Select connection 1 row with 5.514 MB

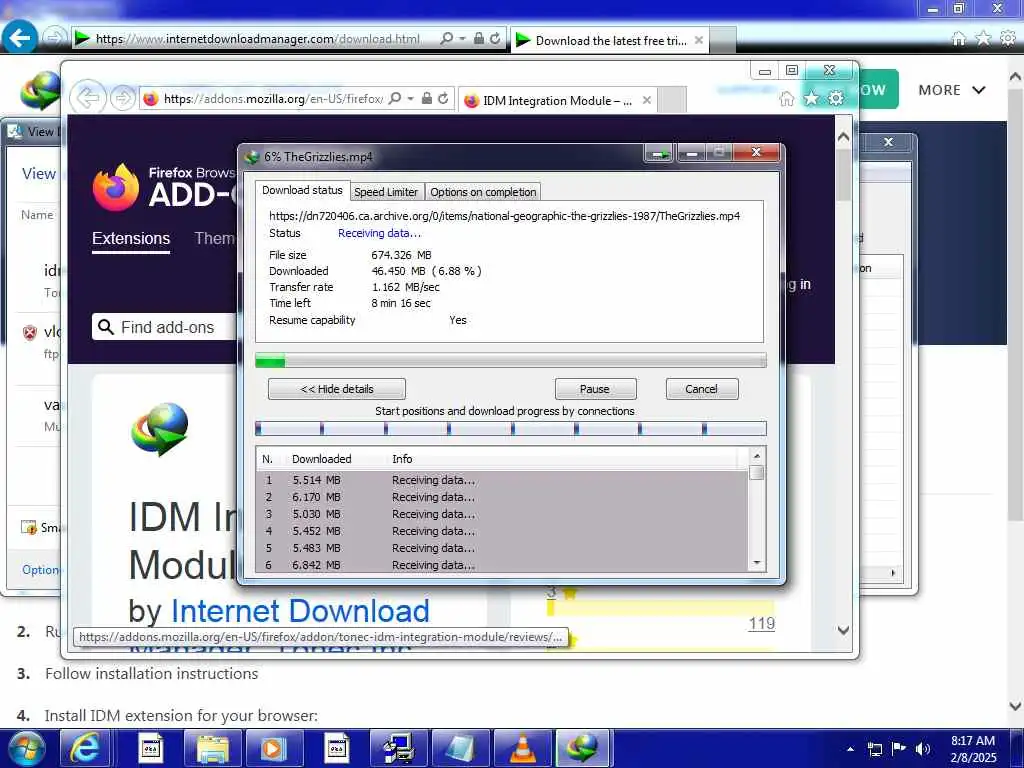502,480
